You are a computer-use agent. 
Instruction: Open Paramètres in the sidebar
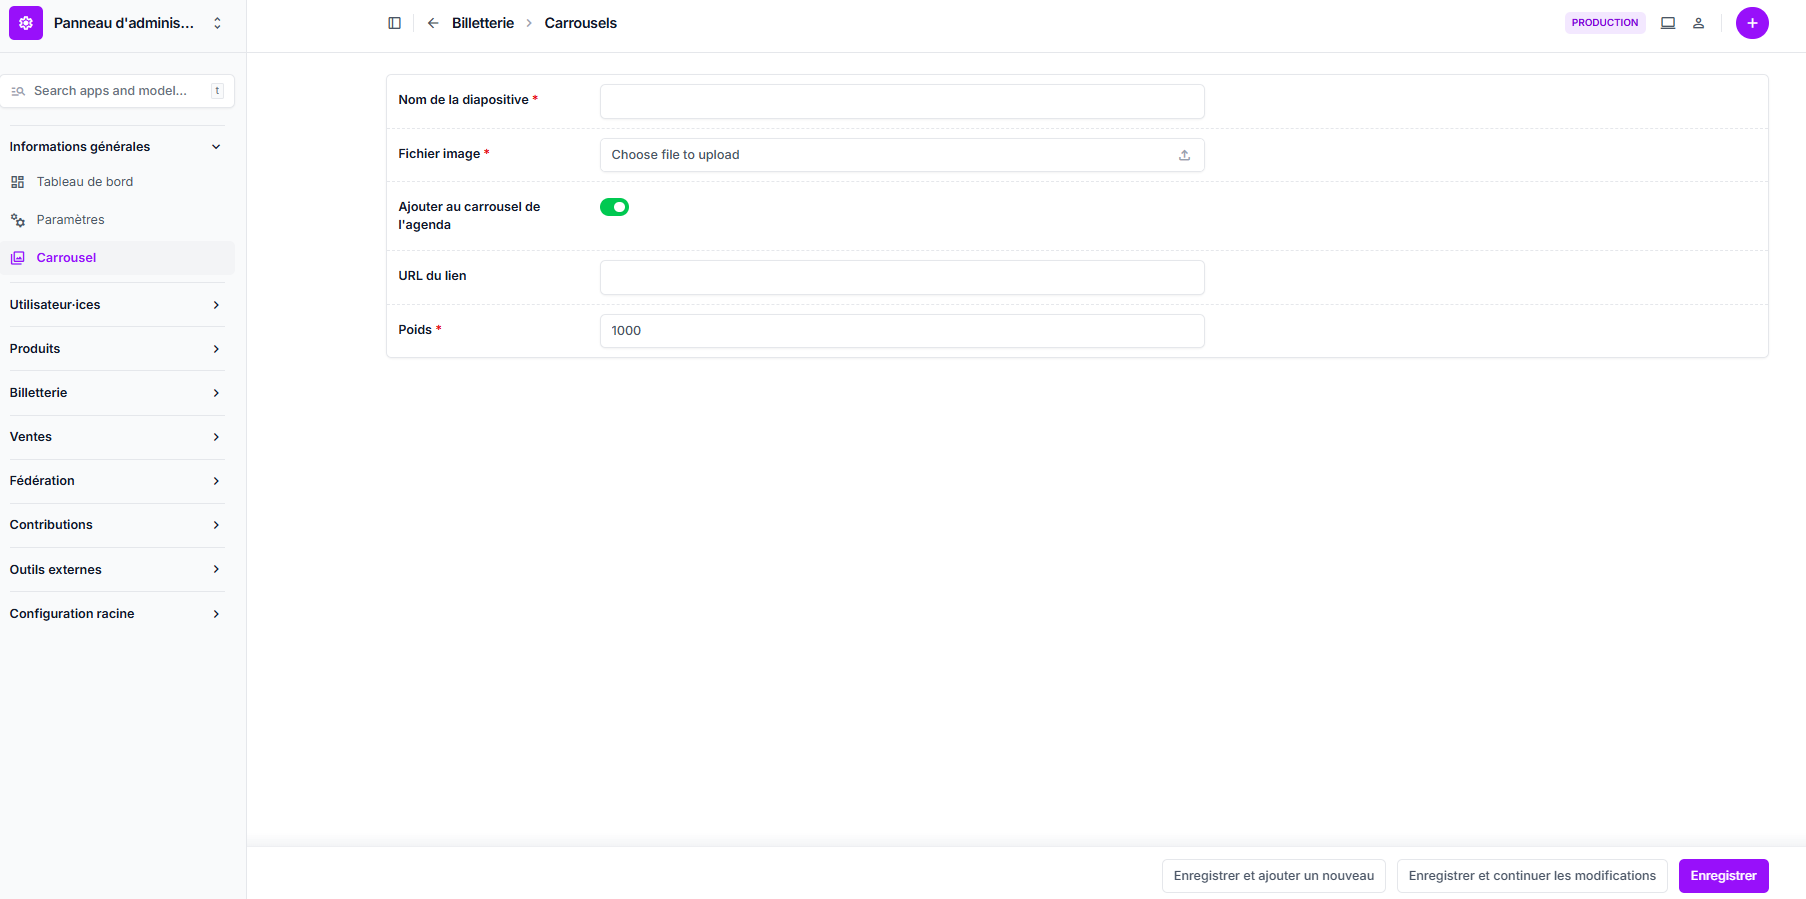coord(70,220)
